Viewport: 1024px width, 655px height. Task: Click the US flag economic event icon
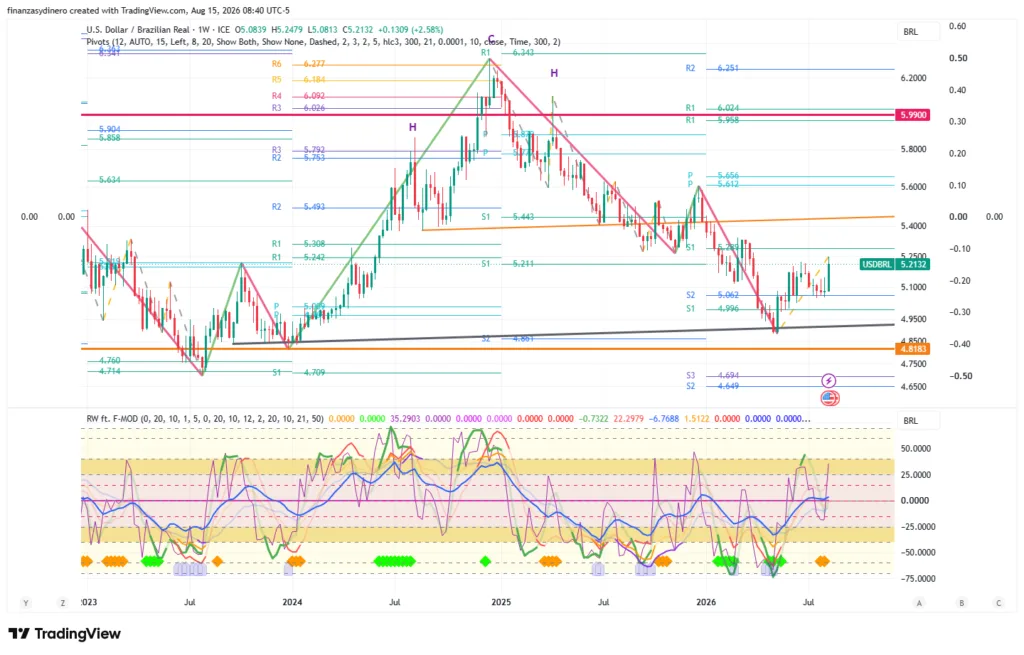pos(829,397)
